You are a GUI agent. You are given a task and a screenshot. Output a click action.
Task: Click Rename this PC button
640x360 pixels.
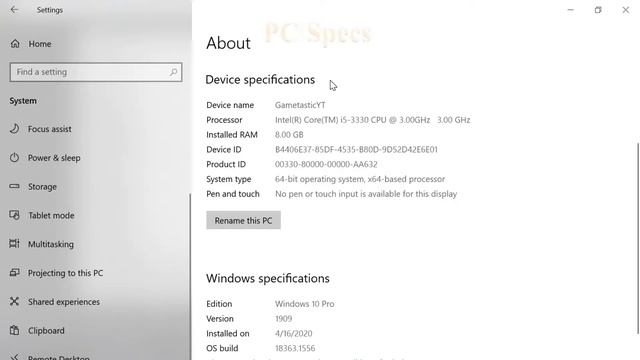243,220
